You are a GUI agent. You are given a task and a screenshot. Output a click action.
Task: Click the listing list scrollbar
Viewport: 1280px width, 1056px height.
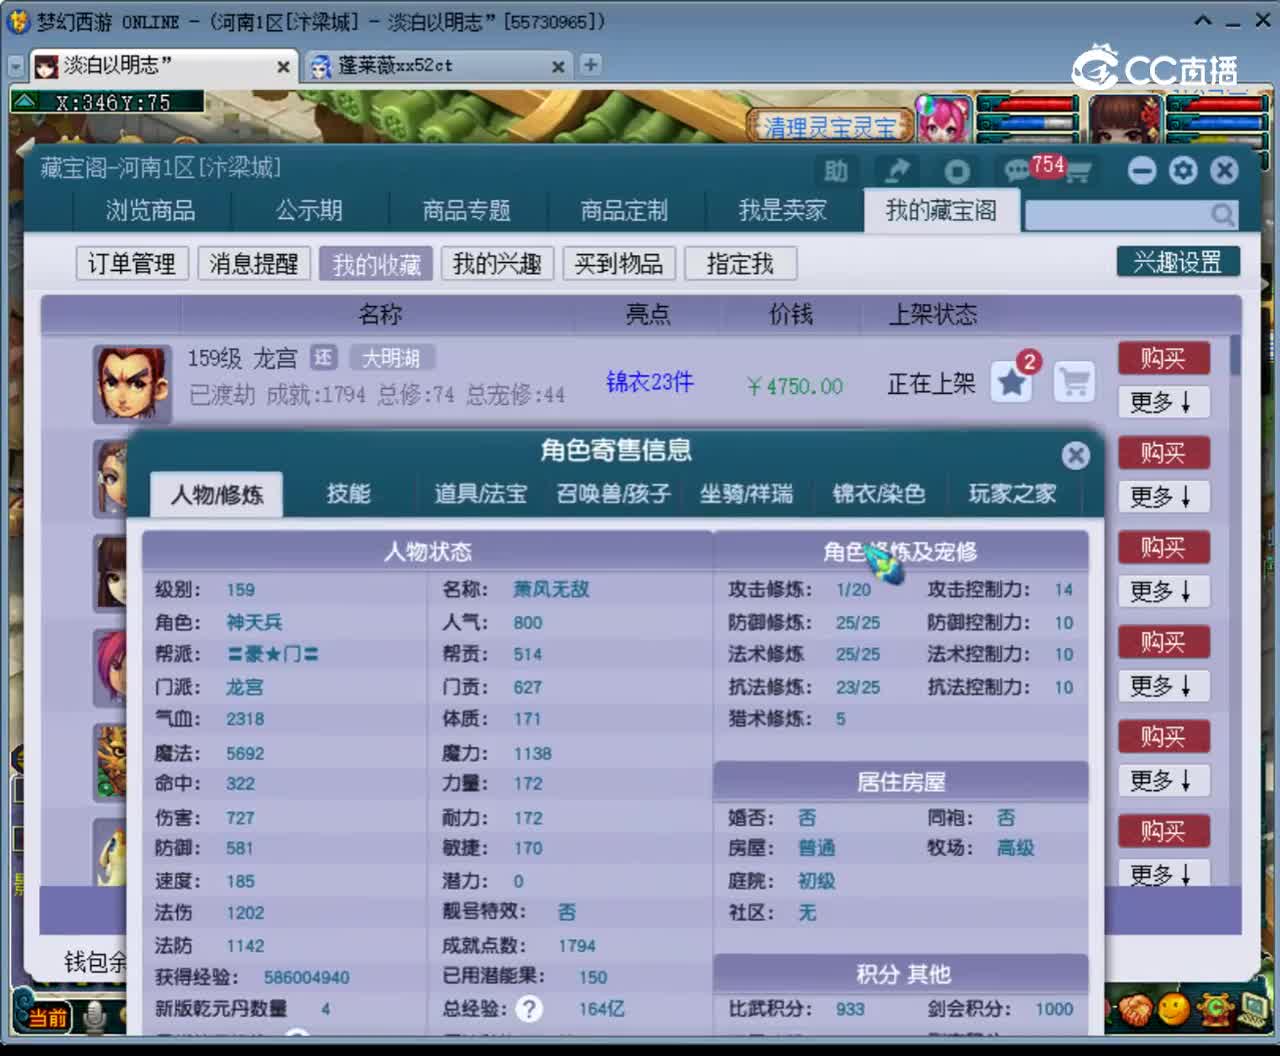pyautogui.click(x=1235, y=356)
